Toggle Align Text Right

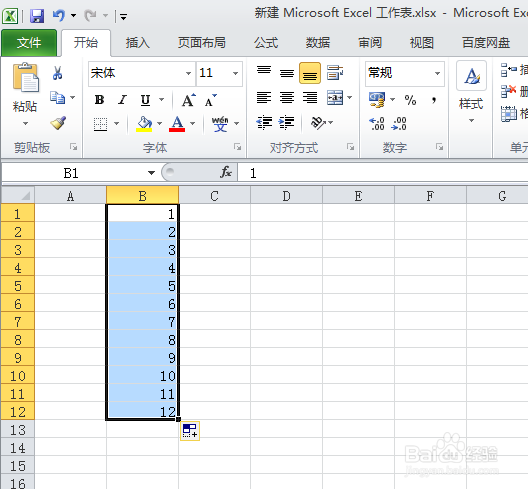(310, 98)
